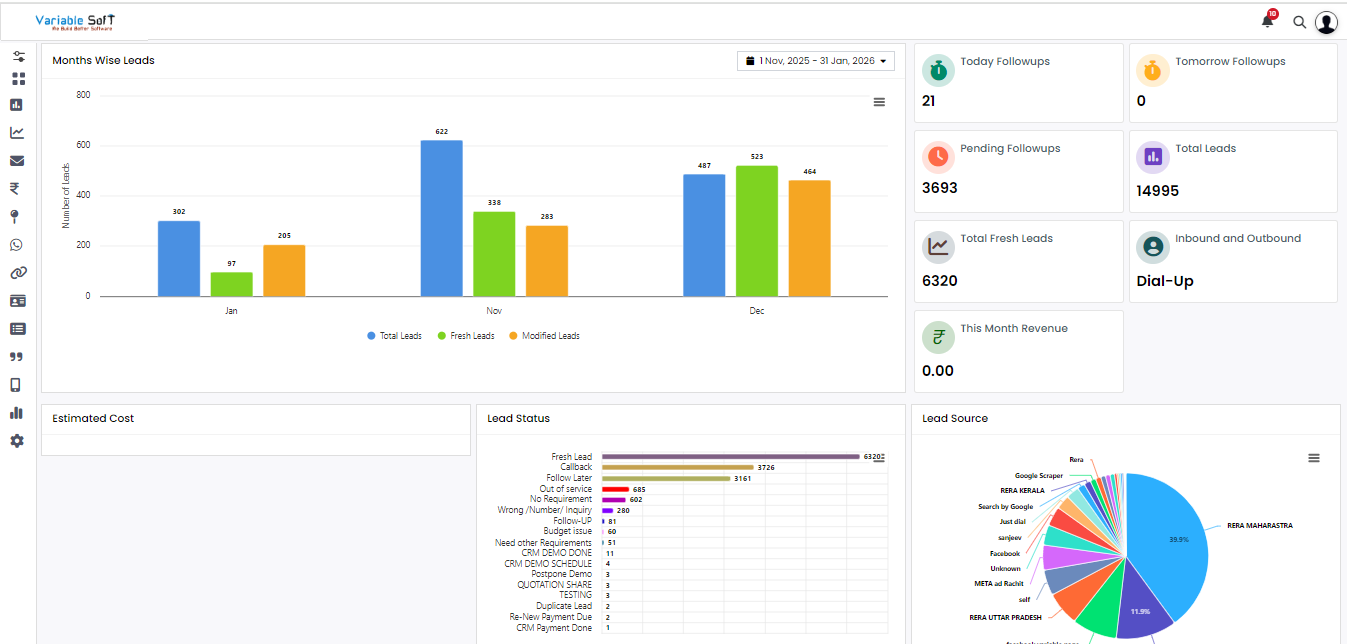This screenshot has width=1347, height=644.
Task: Open the notifications bell with red badge
Action: click(x=1266, y=21)
